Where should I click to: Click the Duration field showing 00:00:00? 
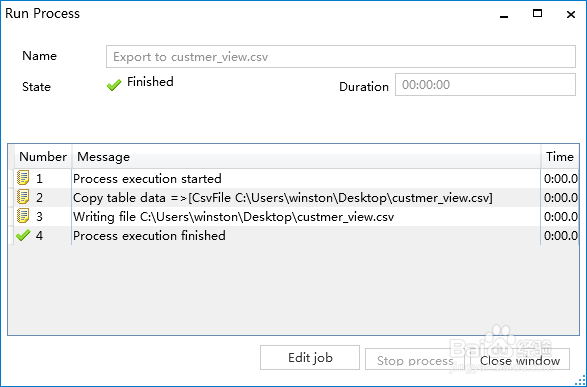[x=485, y=85]
